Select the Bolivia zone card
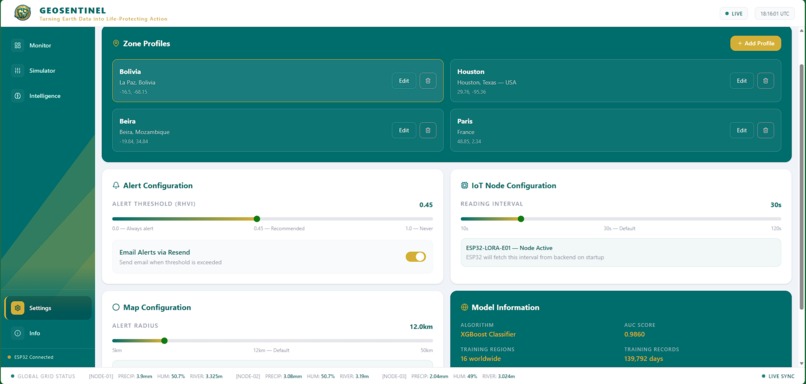 click(x=278, y=81)
